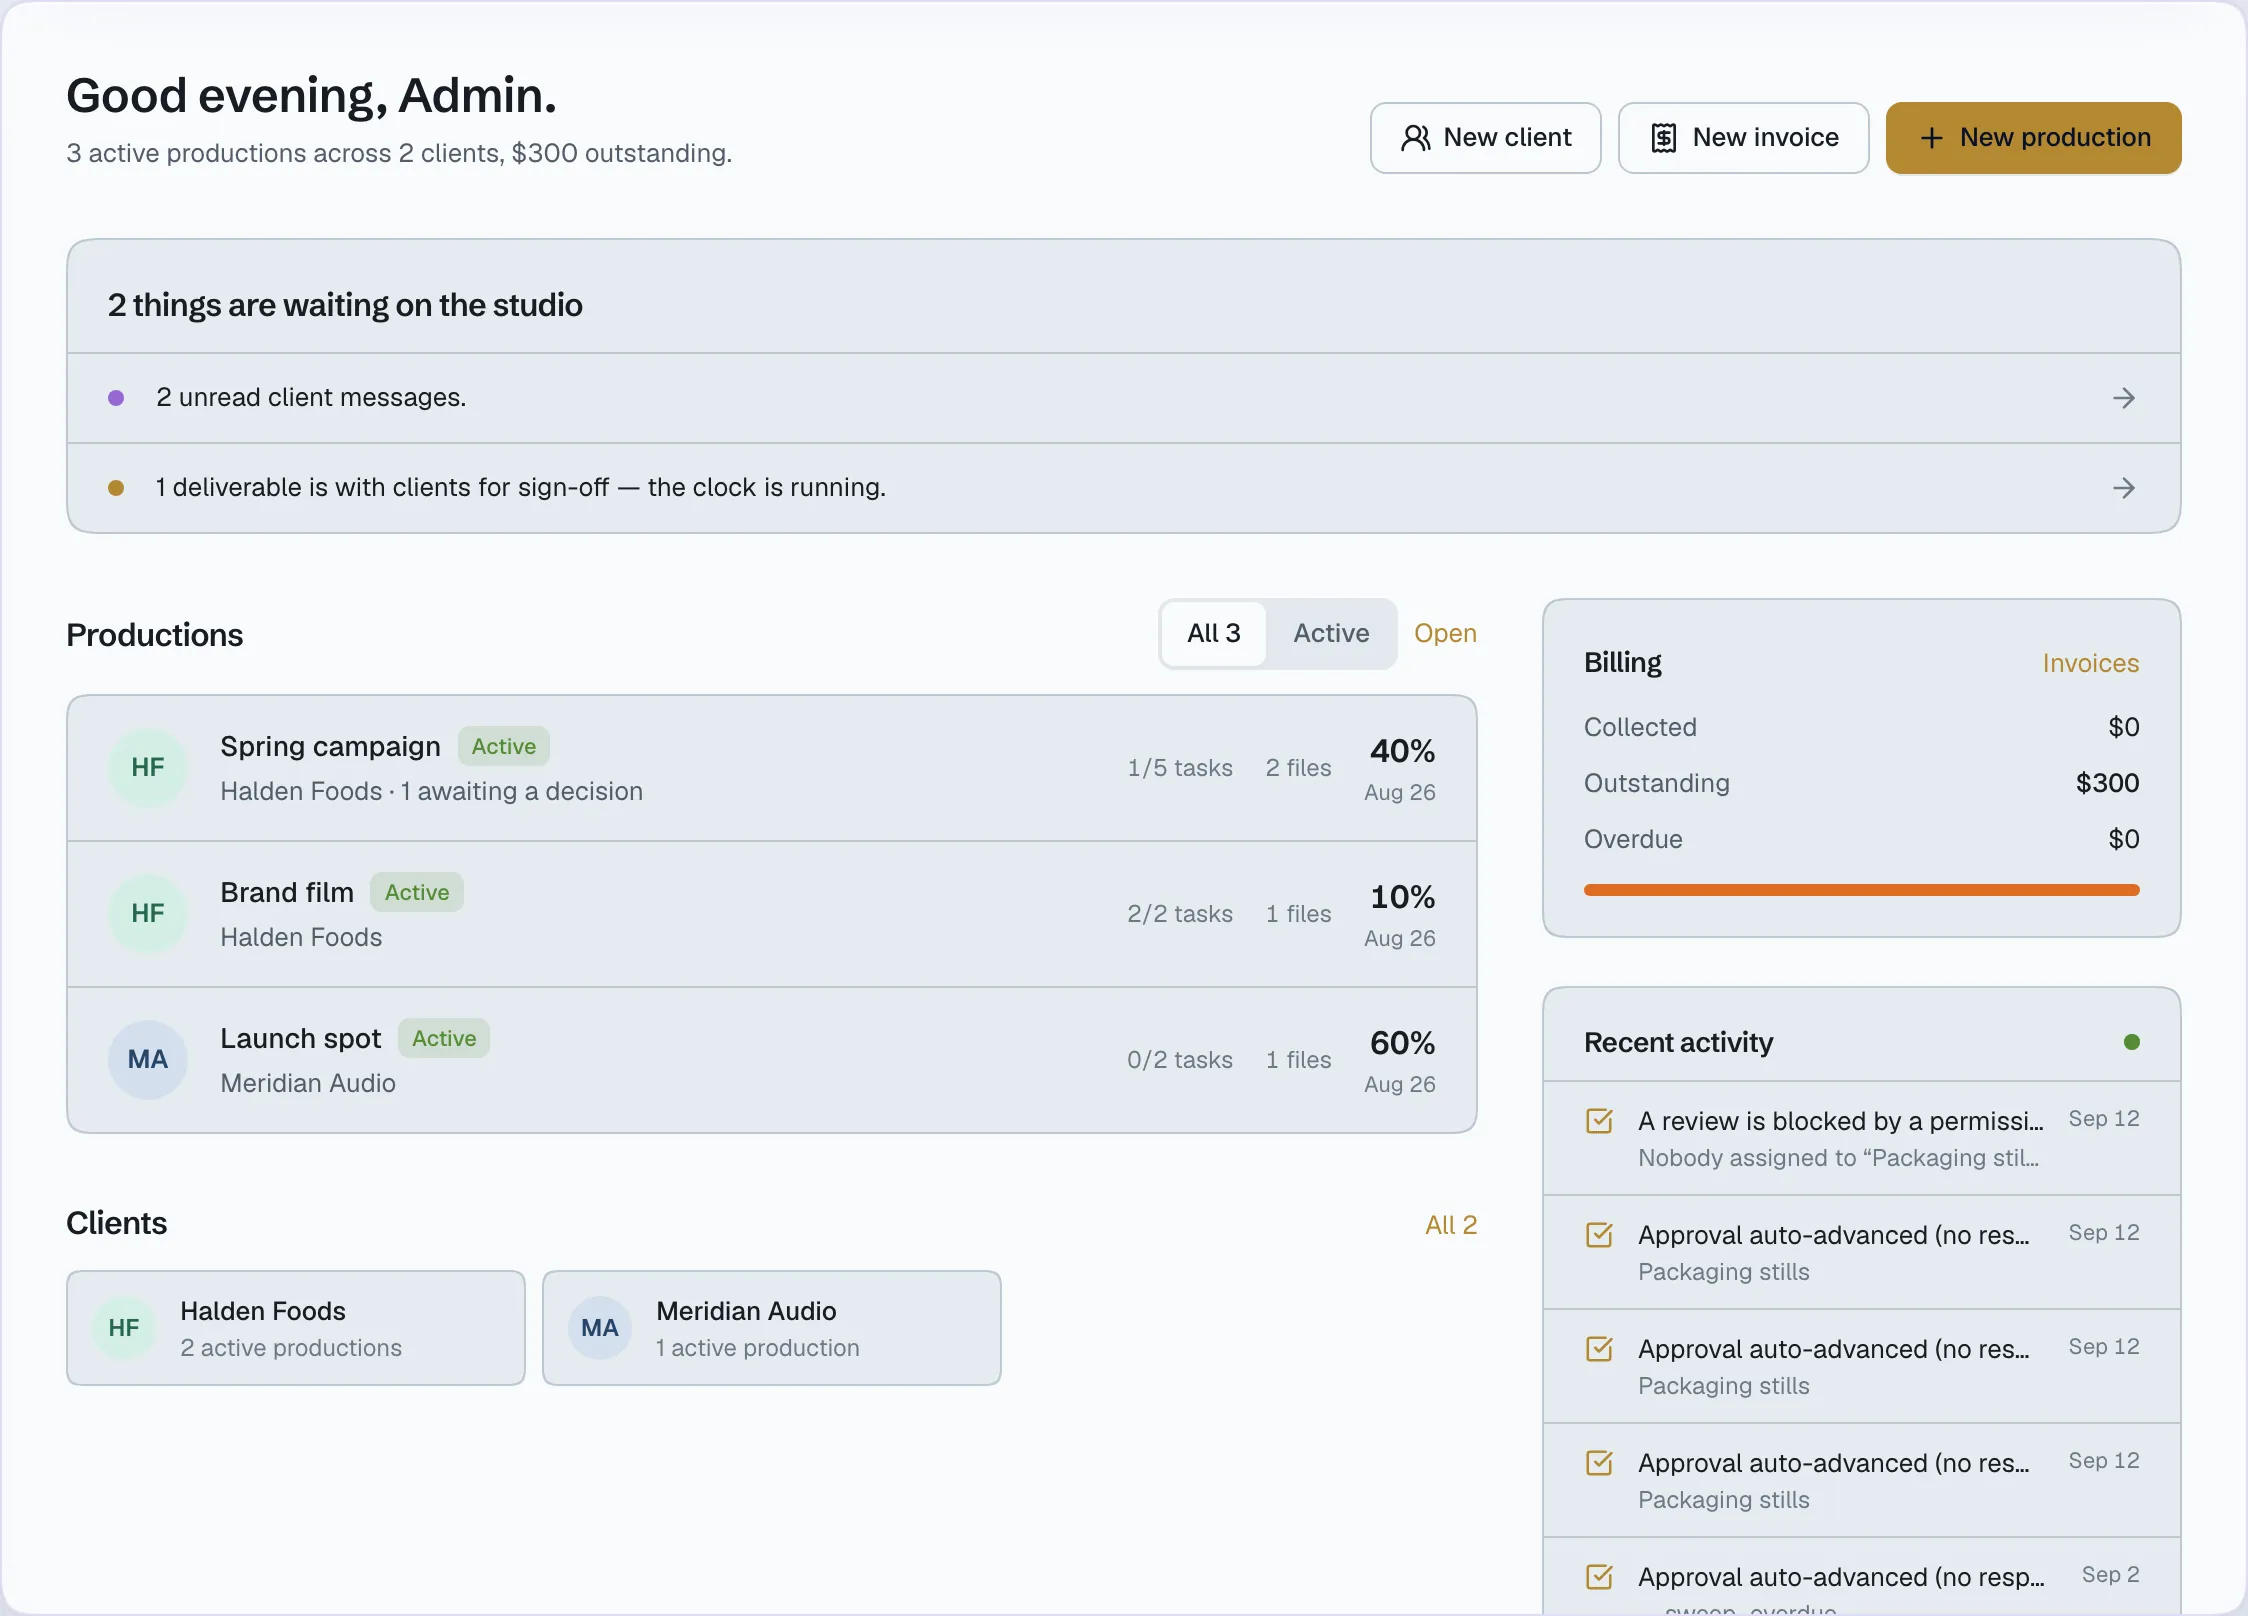Open arrow for unread client messages row

pos(2124,398)
